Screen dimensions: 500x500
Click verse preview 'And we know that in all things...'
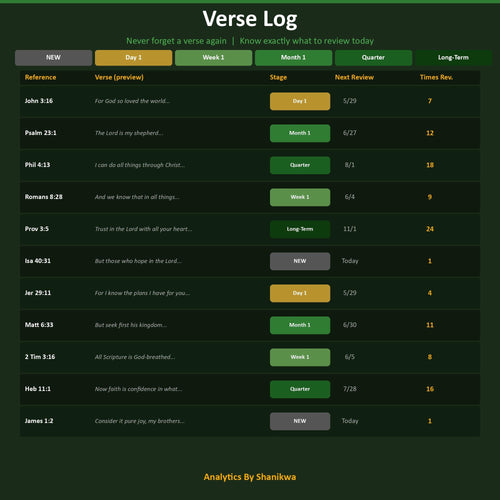coord(137,197)
